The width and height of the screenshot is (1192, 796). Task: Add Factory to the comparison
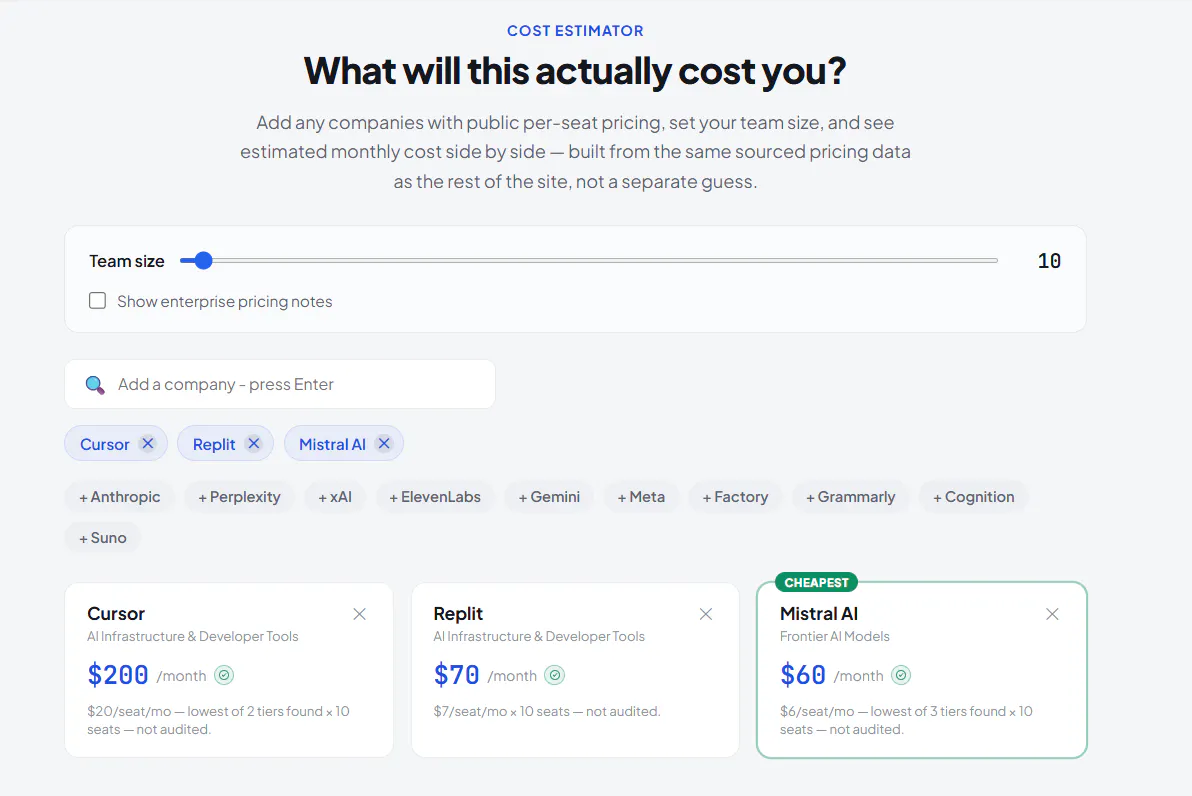point(735,497)
